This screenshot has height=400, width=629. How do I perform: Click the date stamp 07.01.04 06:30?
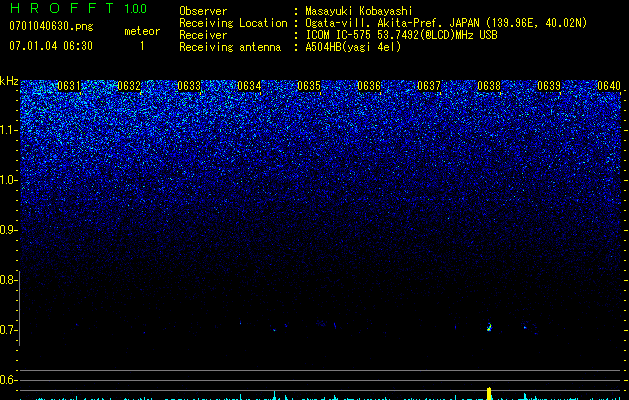point(51,46)
